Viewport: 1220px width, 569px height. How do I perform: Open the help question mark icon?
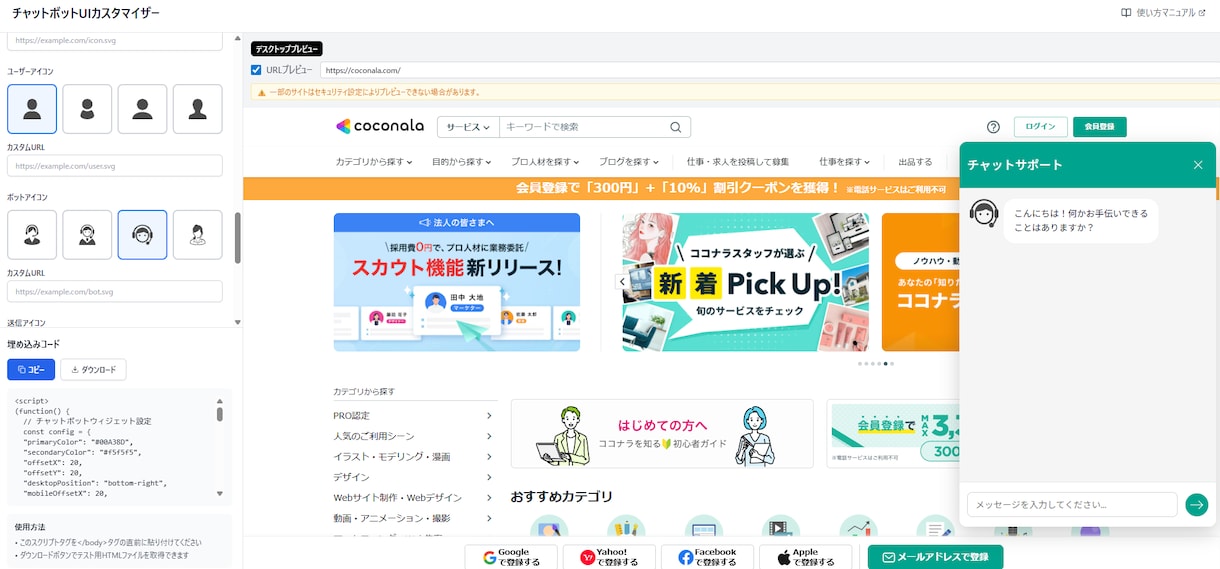pyautogui.click(x=993, y=127)
